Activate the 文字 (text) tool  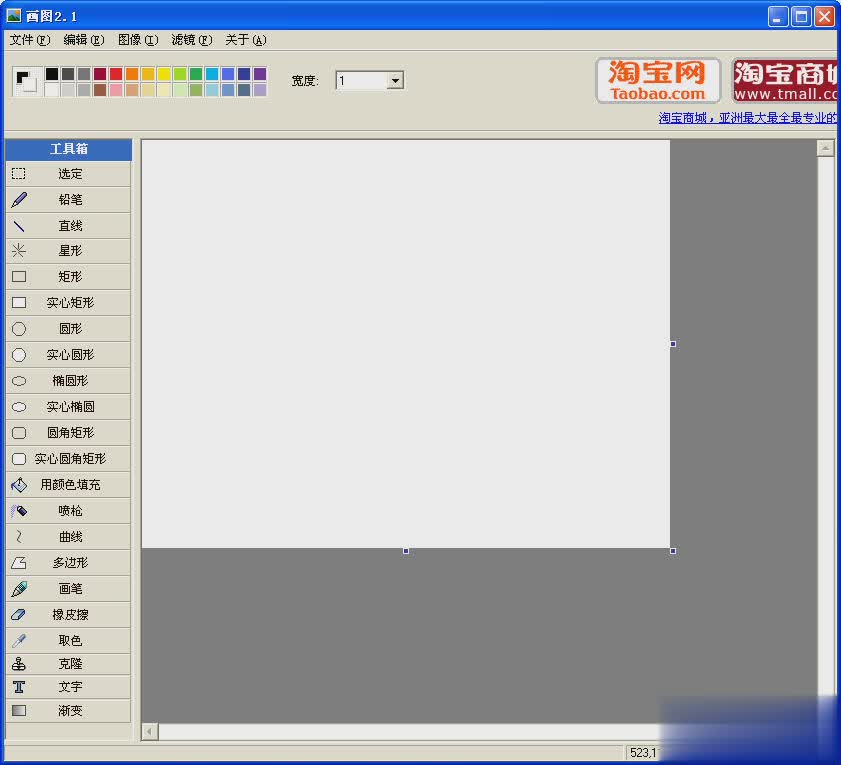click(68, 687)
